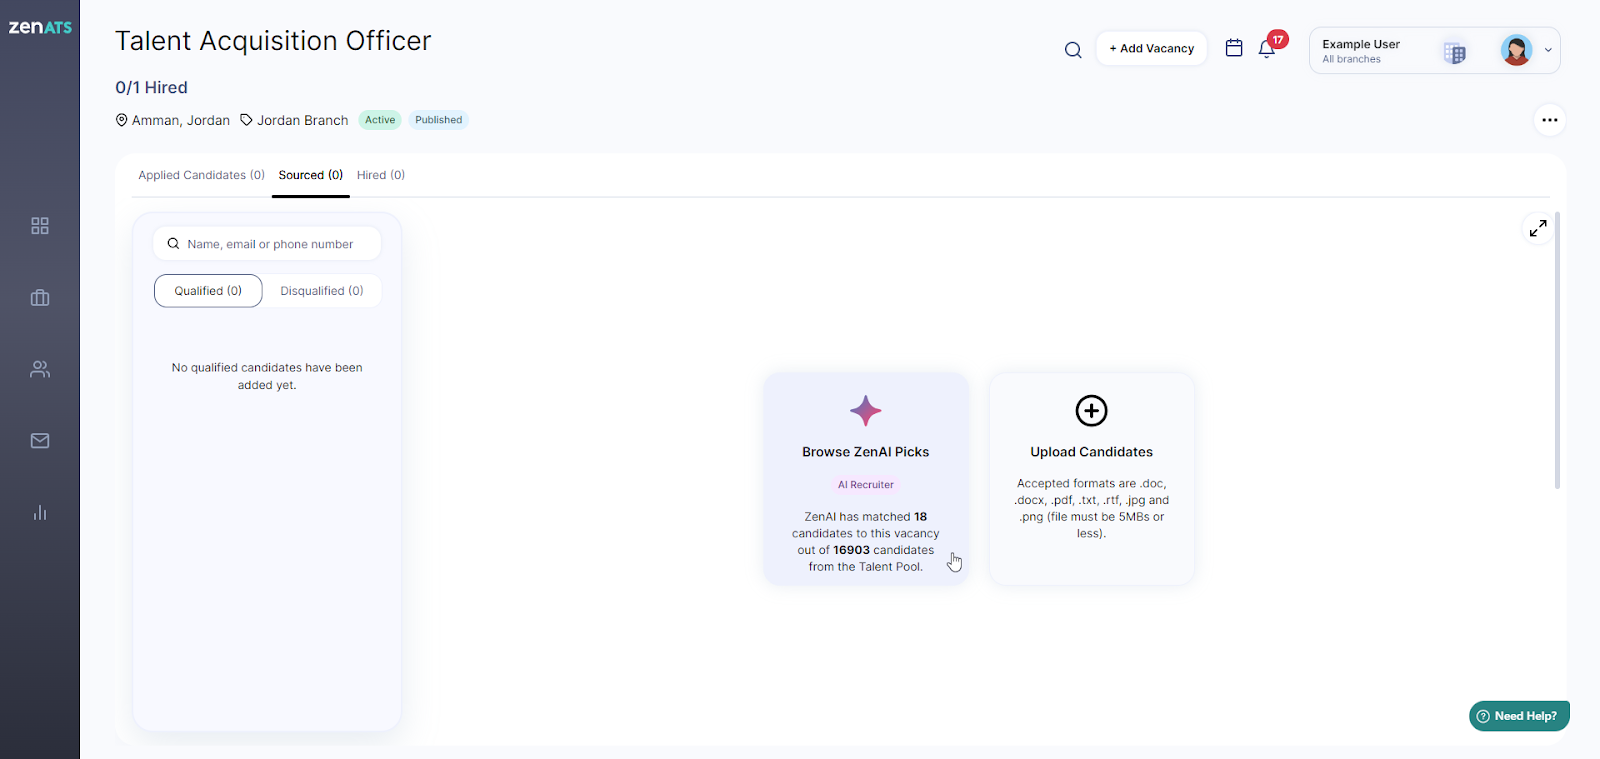Viewport: 1600px width, 759px height.
Task: Click the Active status badge
Action: coord(380,120)
